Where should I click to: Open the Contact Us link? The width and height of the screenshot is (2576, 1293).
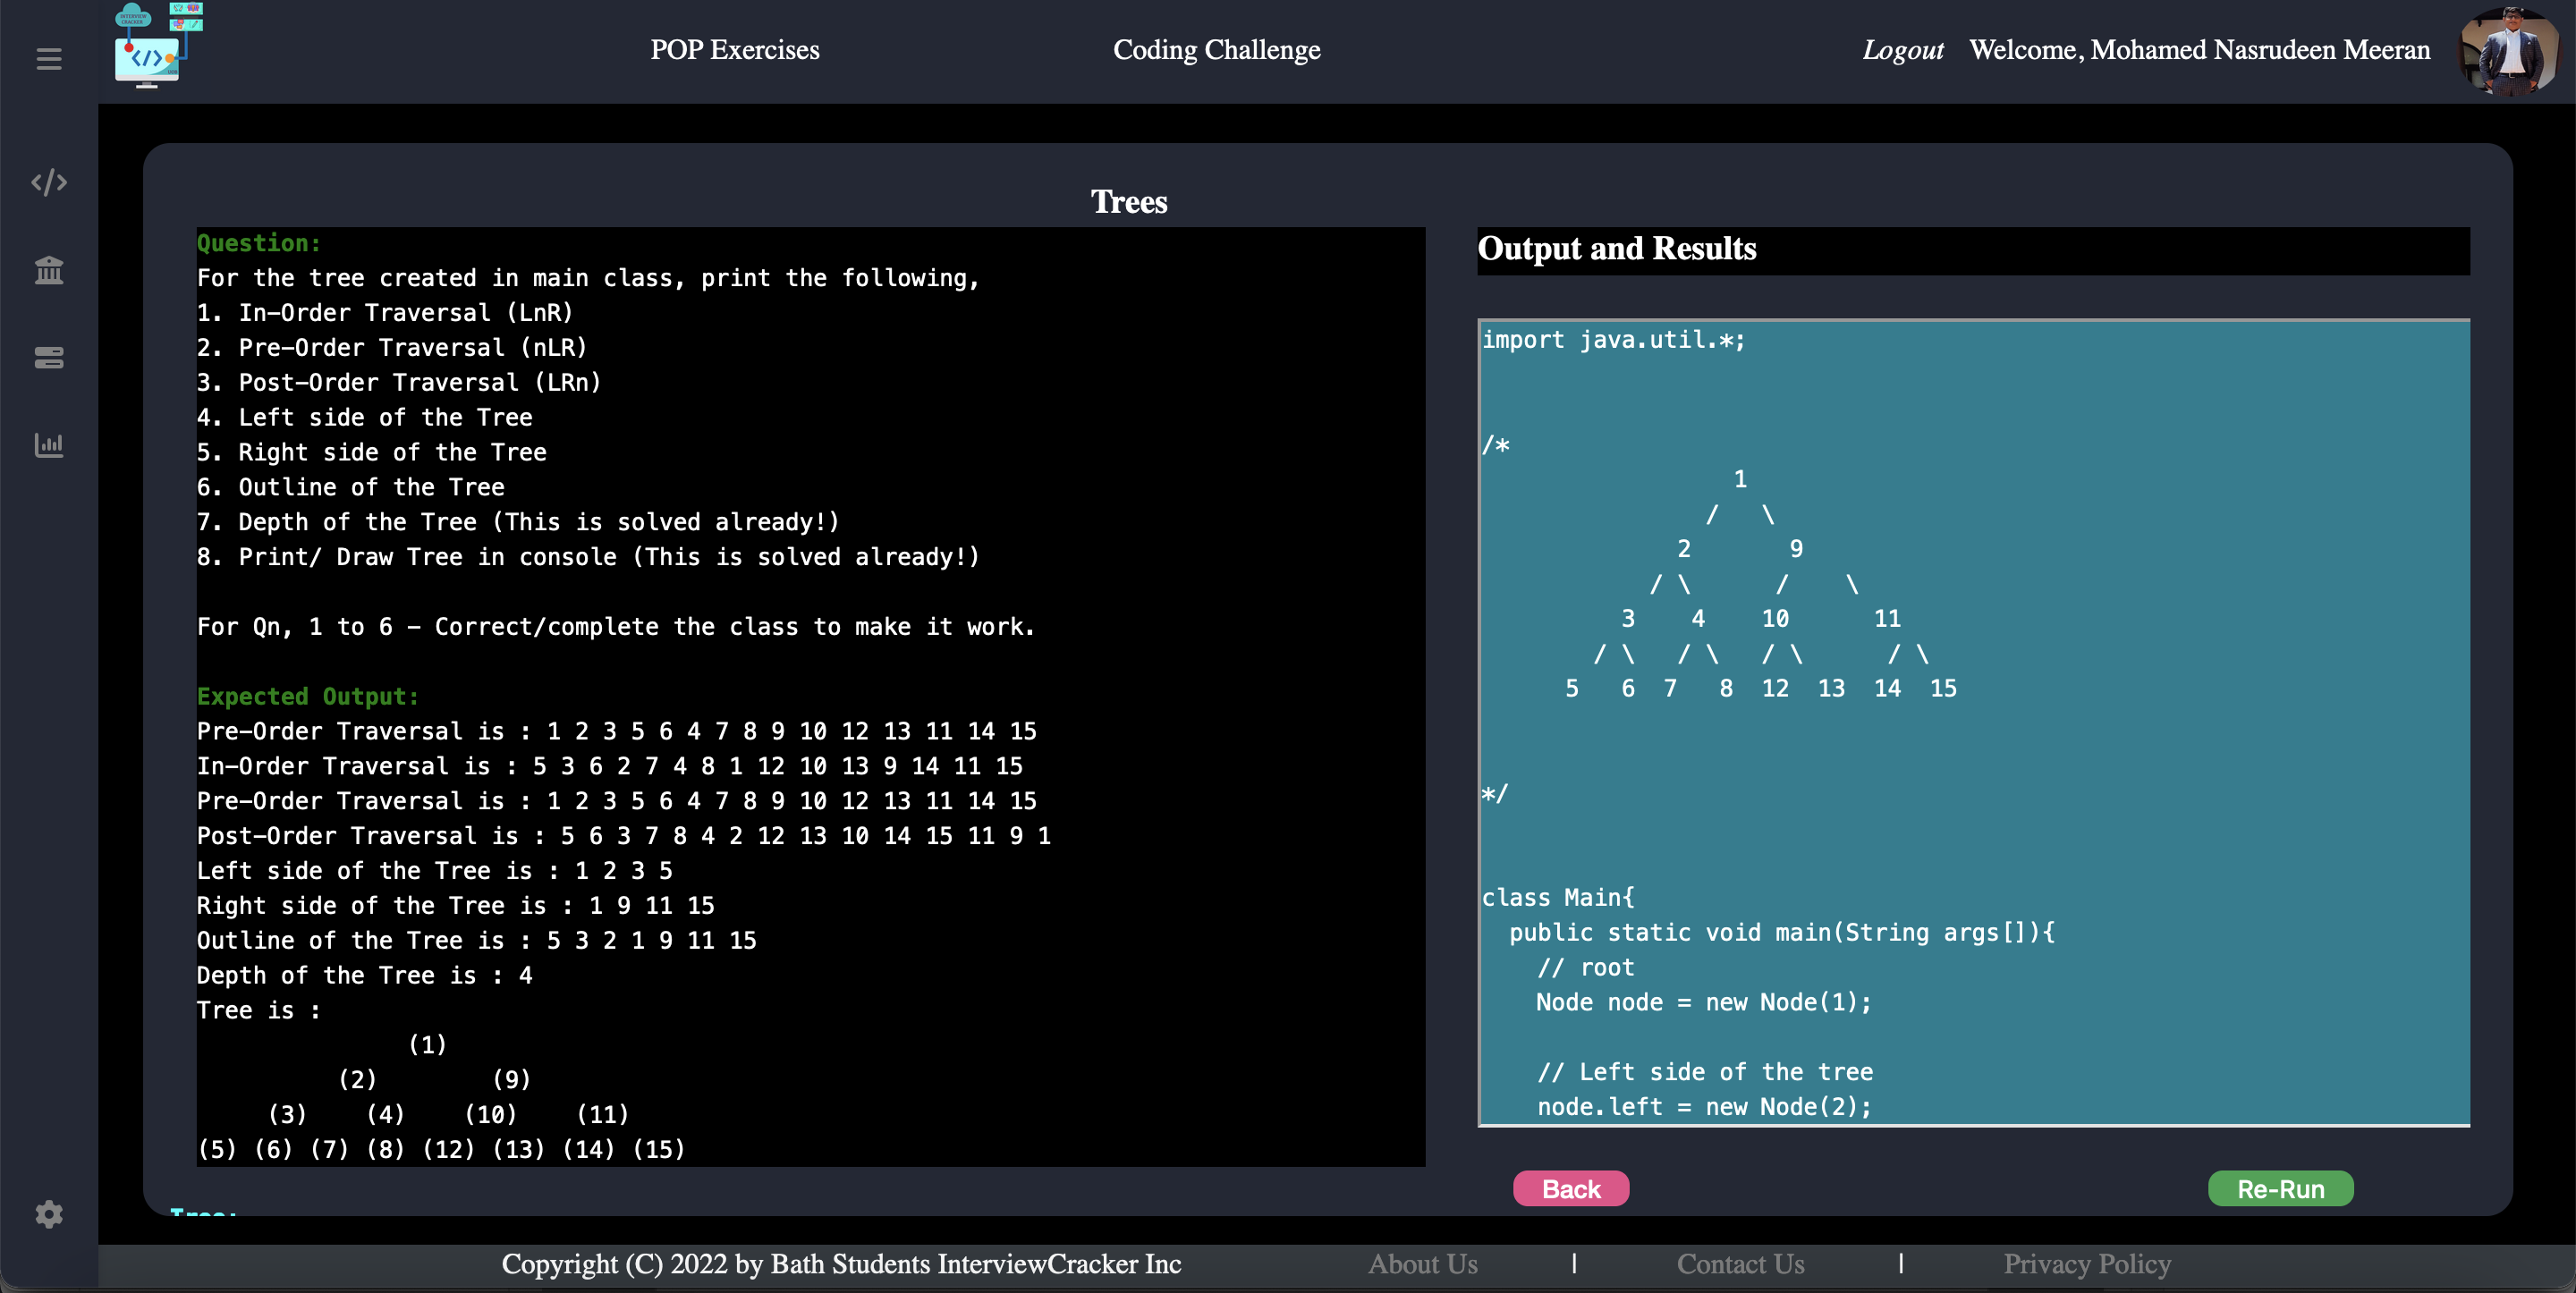tap(1740, 1263)
